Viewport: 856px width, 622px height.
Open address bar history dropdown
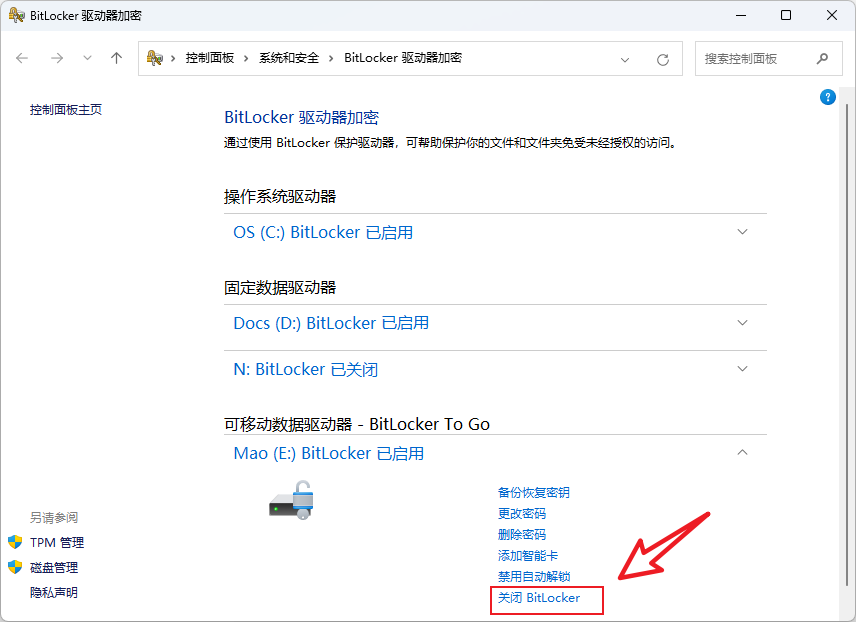(x=625, y=60)
